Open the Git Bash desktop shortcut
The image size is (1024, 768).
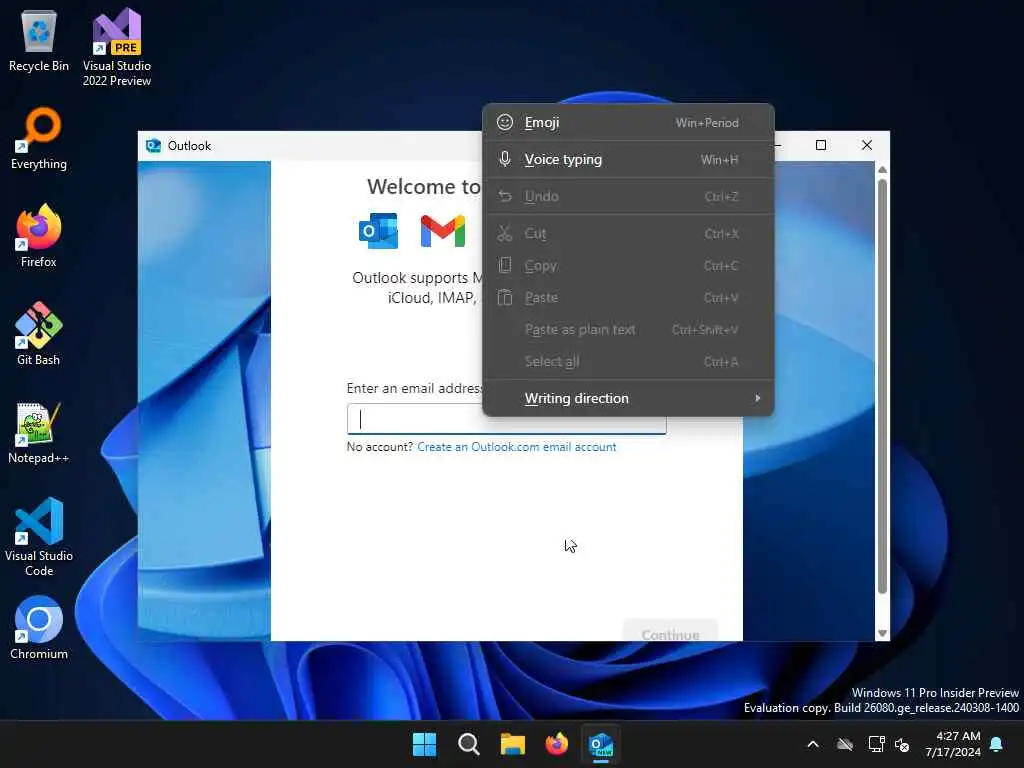[39, 334]
